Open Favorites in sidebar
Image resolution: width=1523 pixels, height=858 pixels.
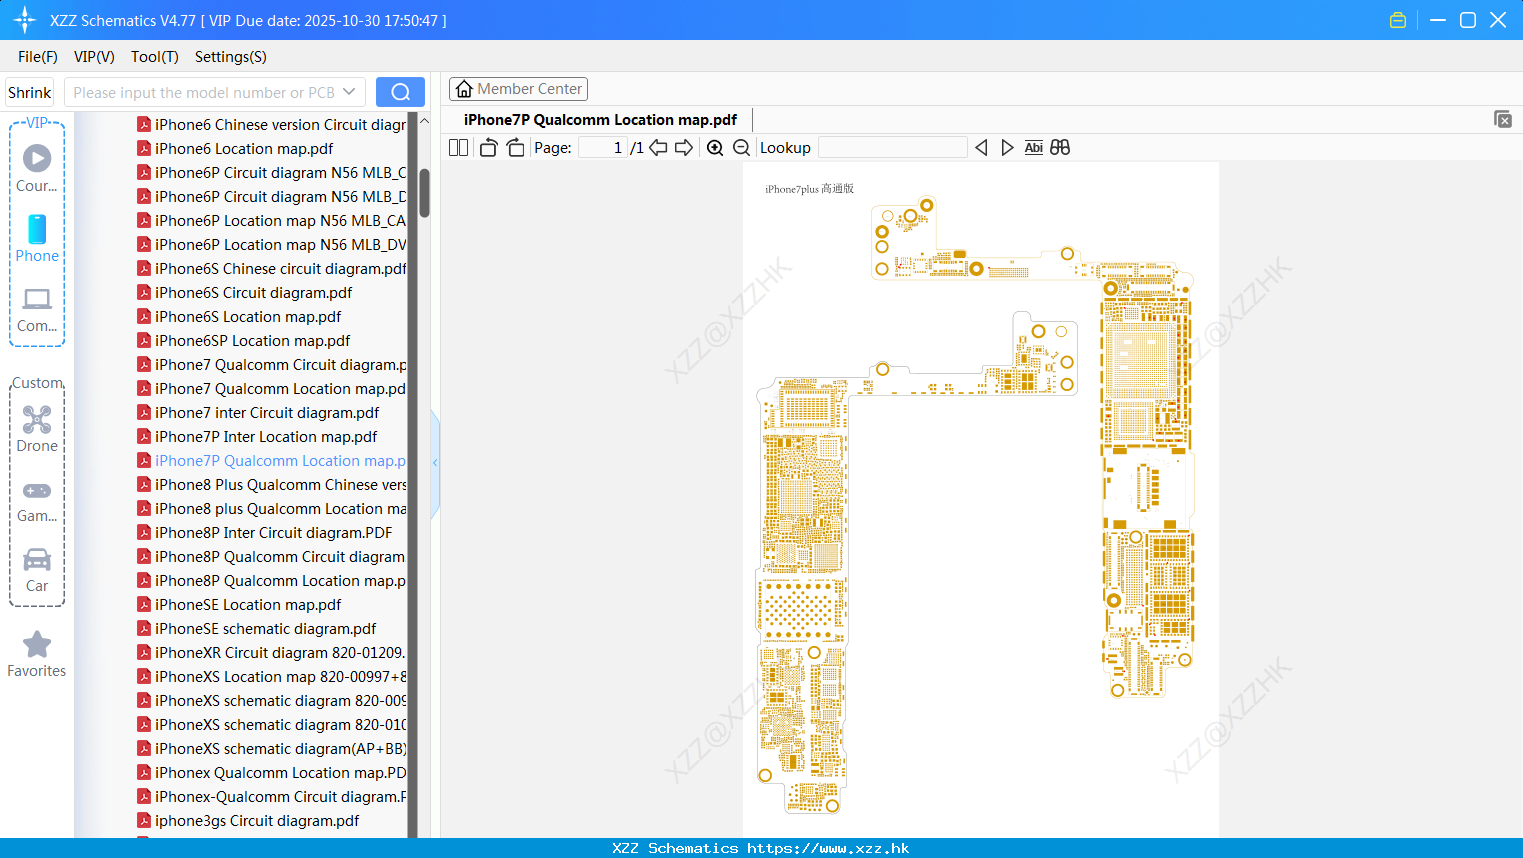pyautogui.click(x=37, y=655)
